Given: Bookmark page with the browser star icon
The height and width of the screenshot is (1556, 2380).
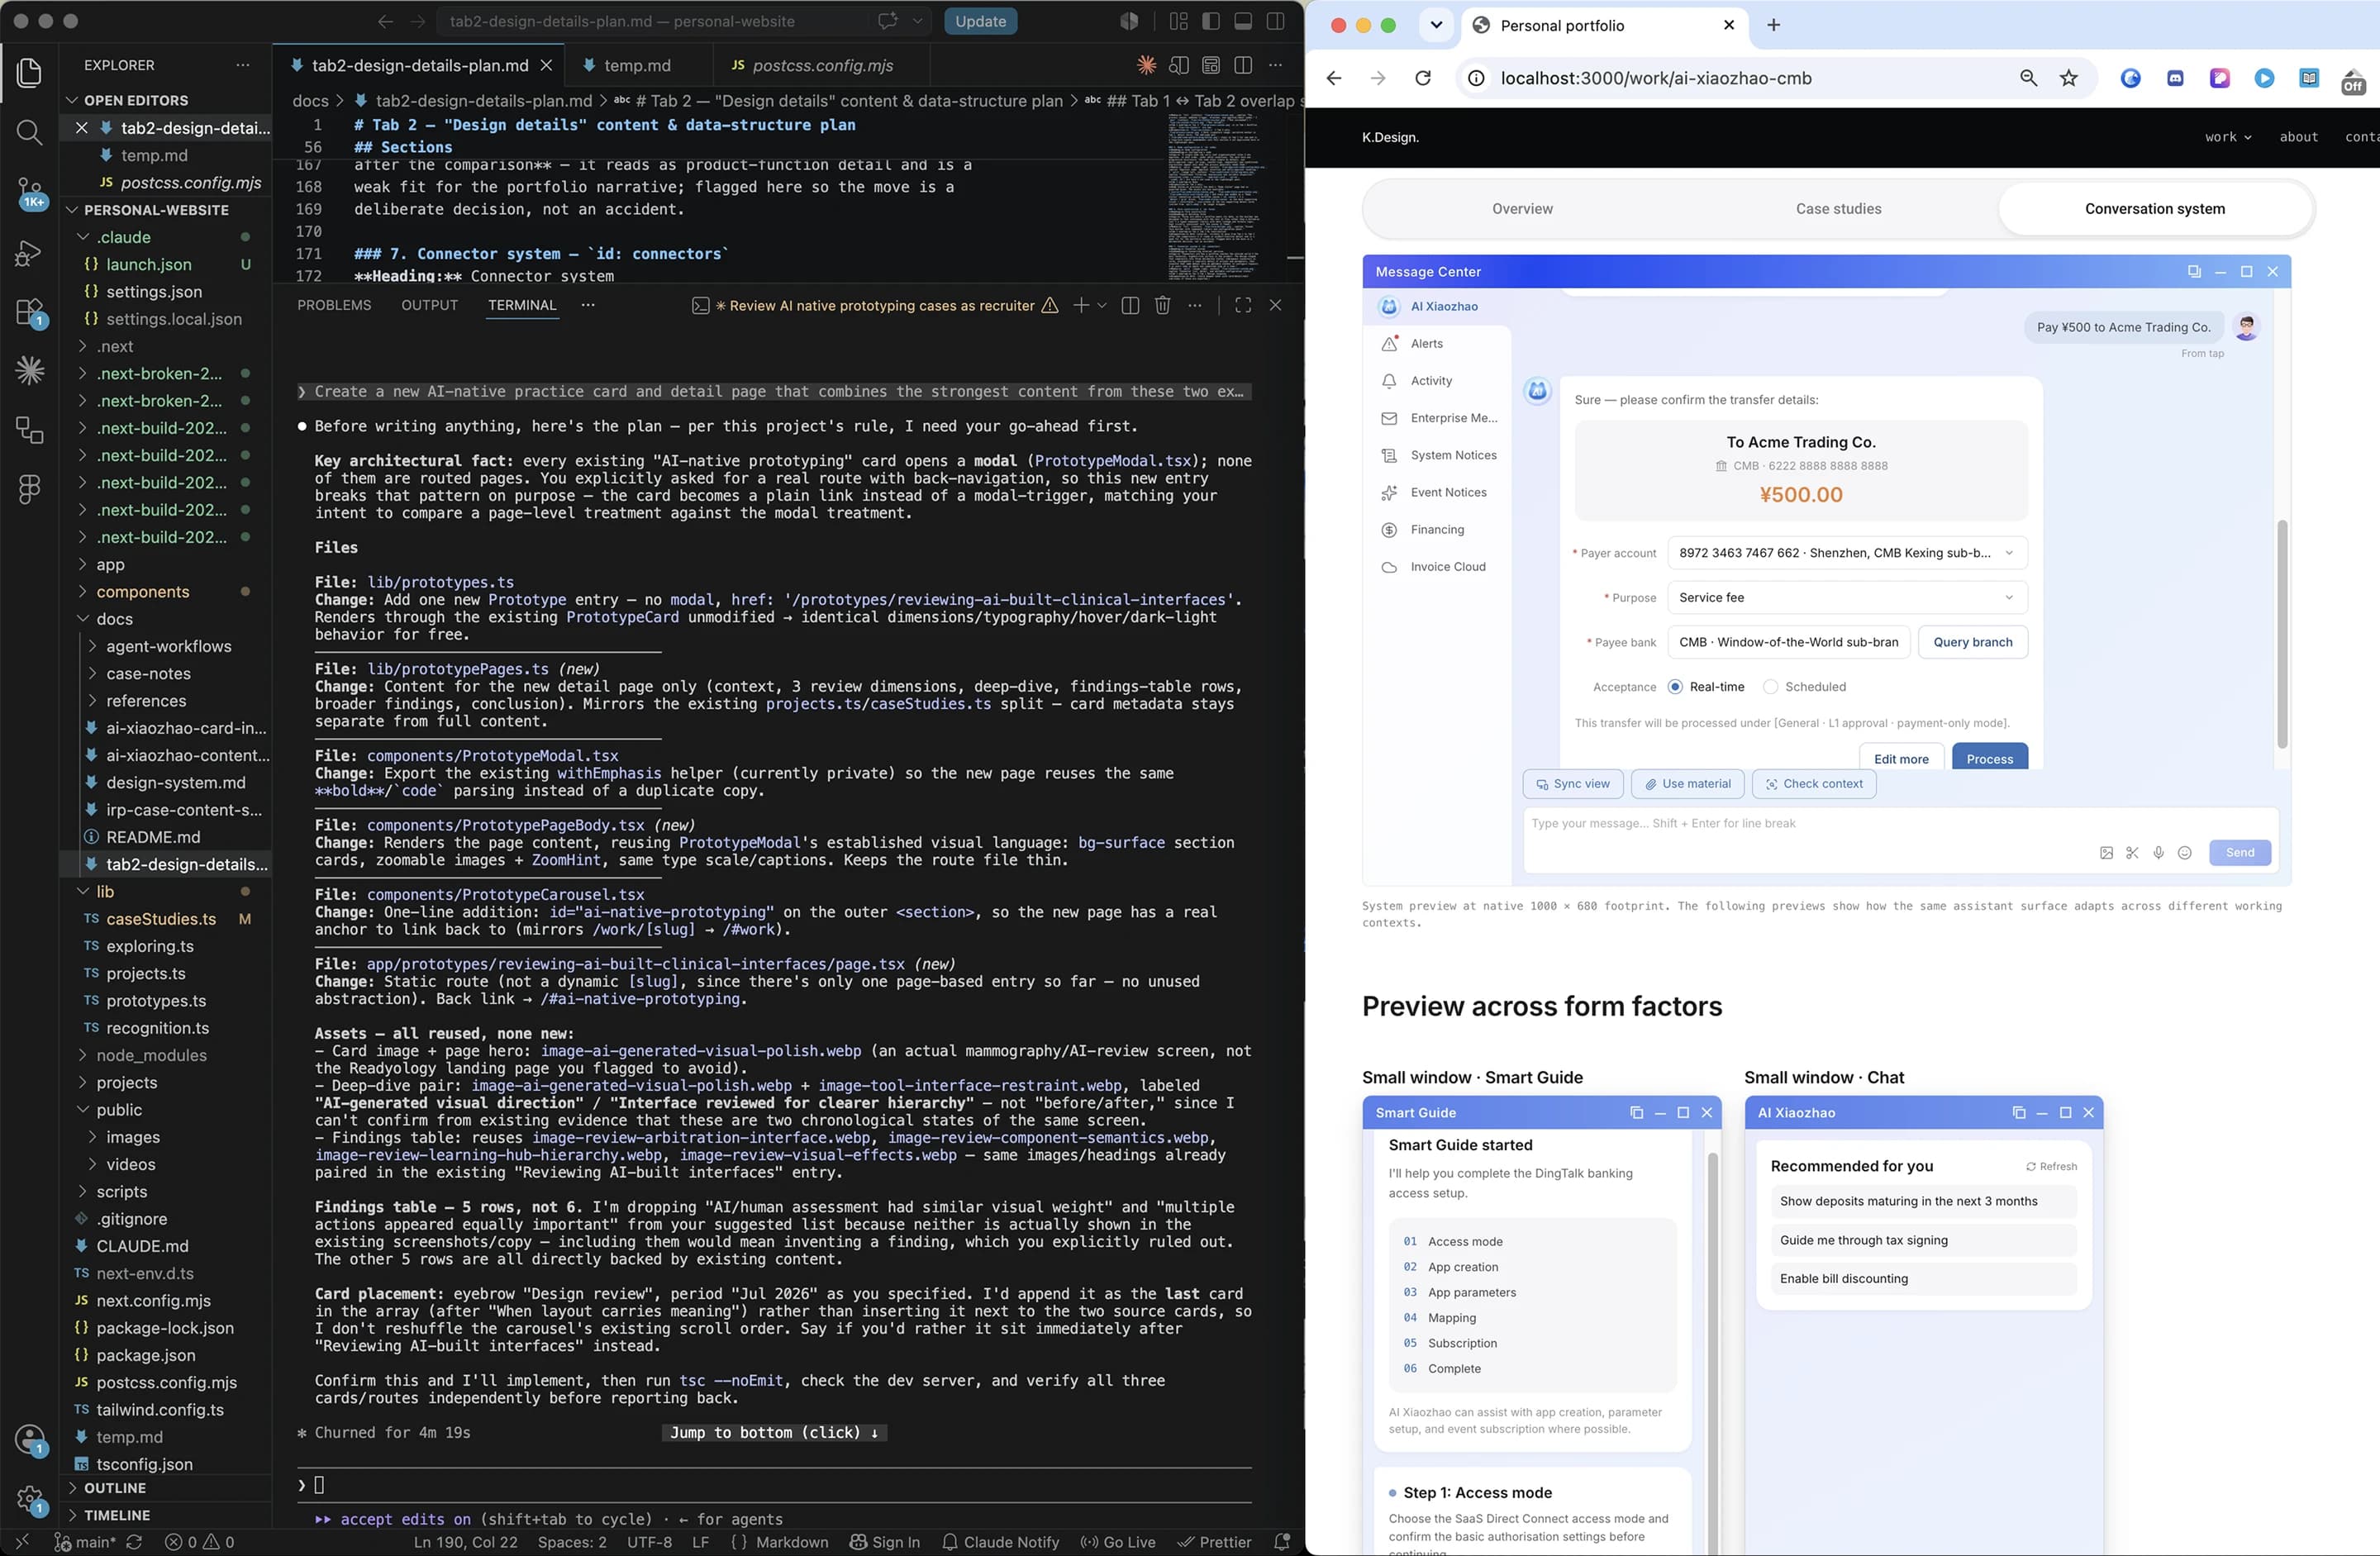Looking at the screenshot, I should [x=2068, y=78].
